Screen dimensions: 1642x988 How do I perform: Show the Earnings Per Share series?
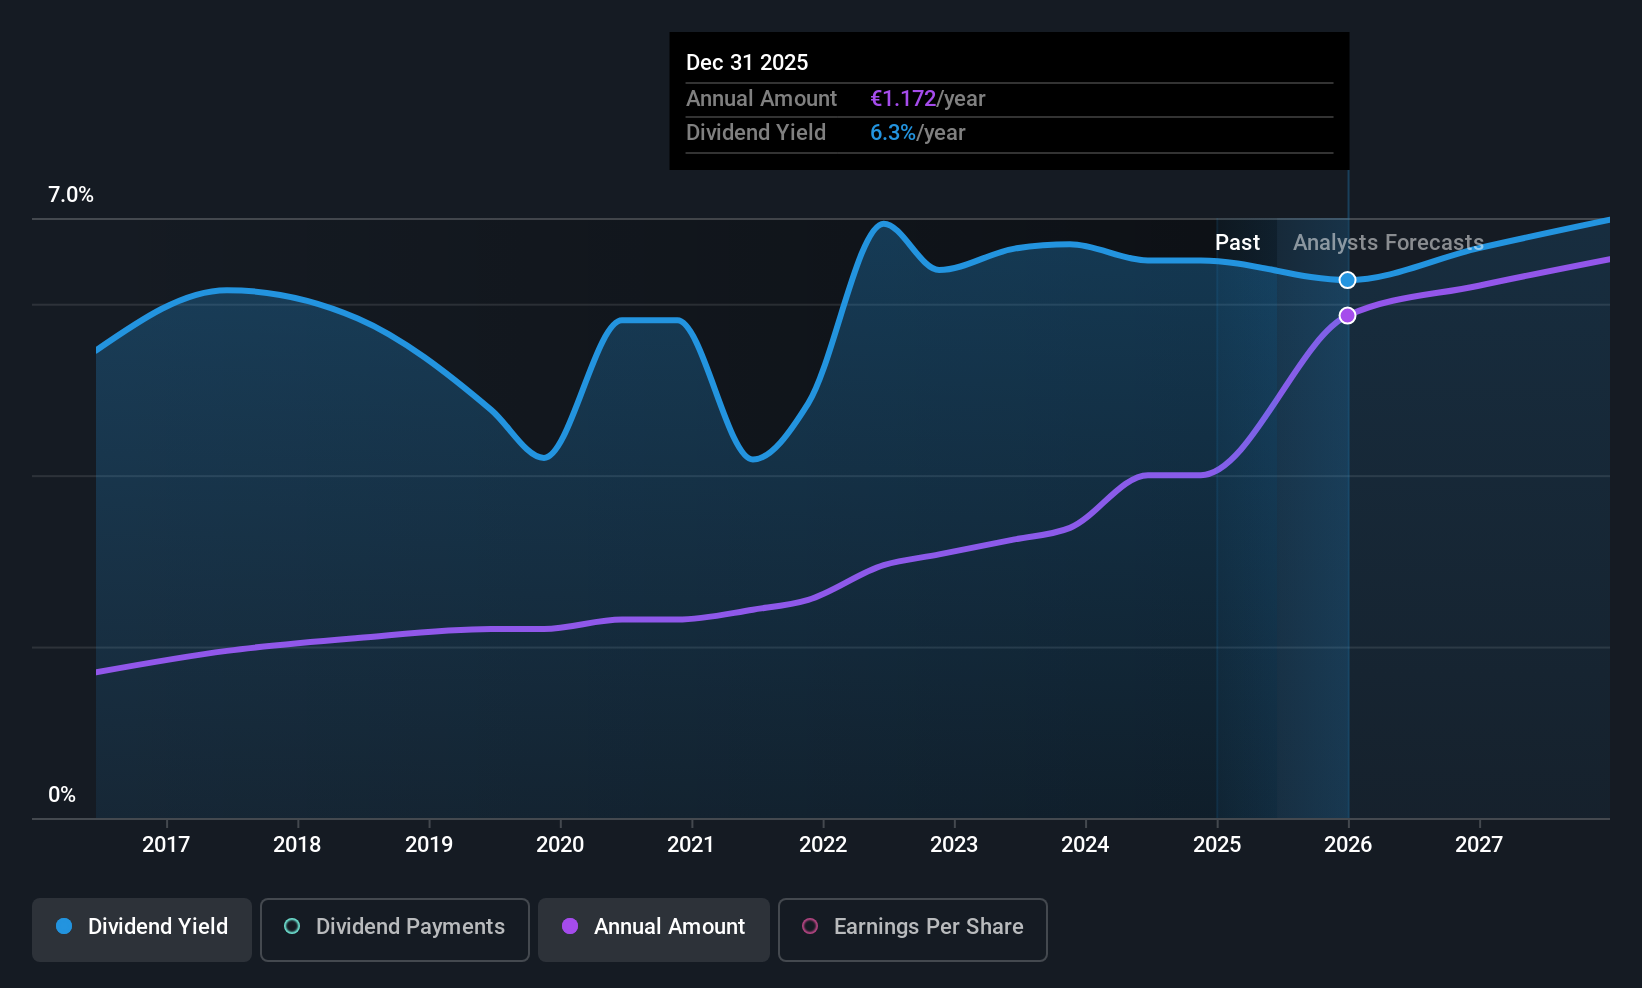click(913, 929)
